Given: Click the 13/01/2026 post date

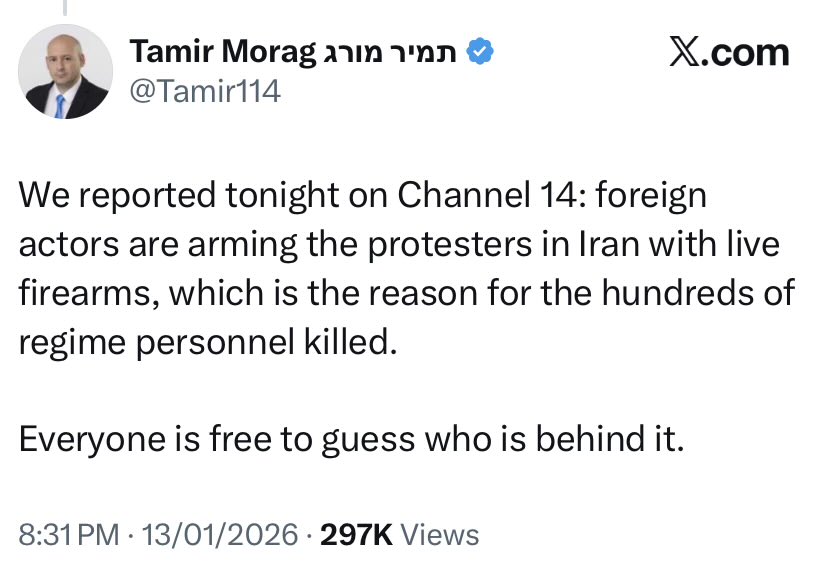Looking at the screenshot, I should [221, 534].
